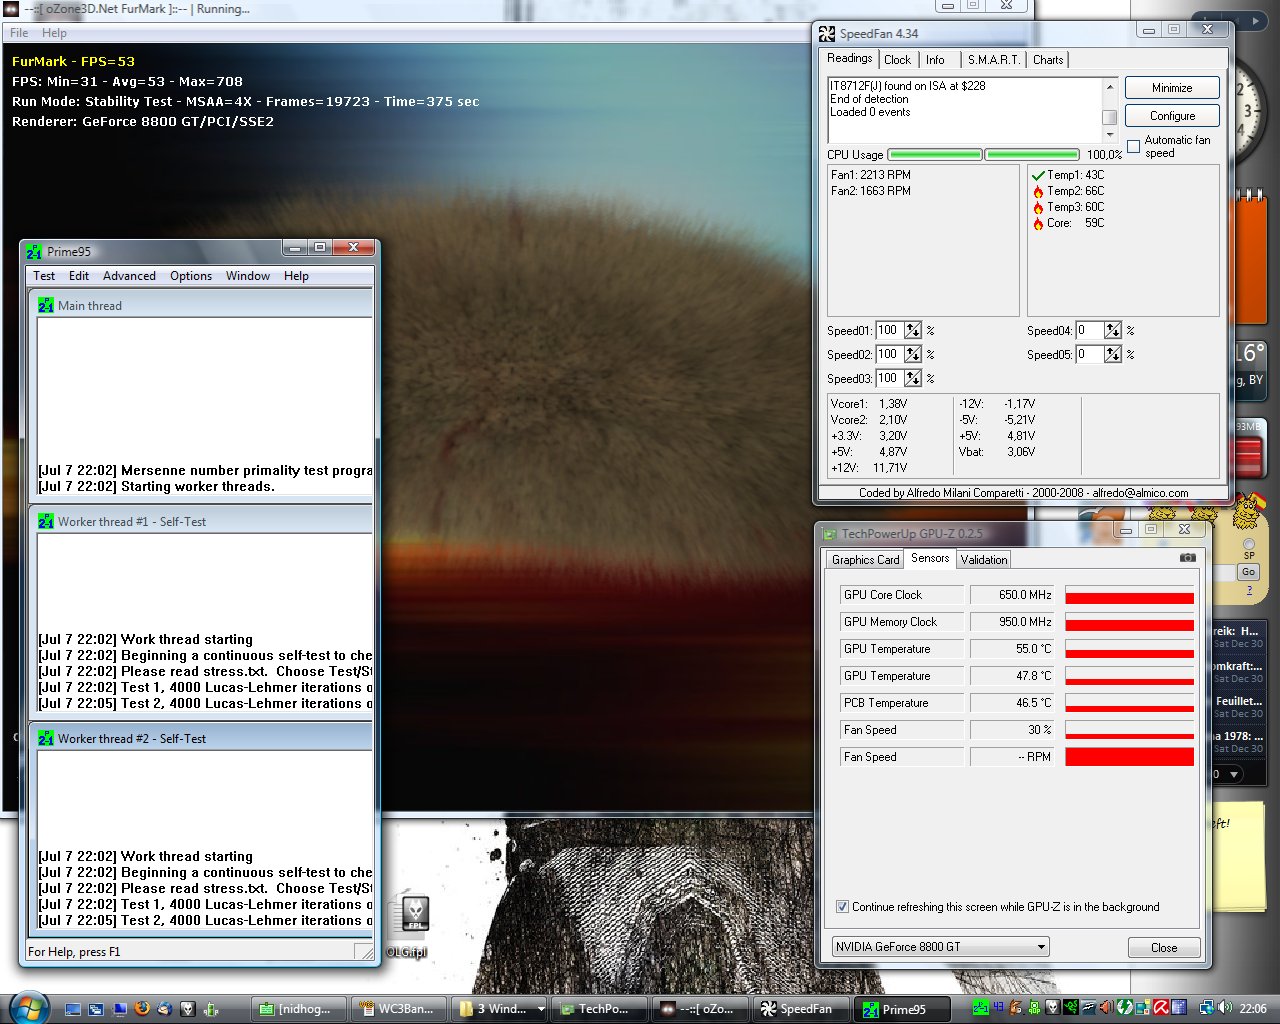Click green circular arrows tray icon
This screenshot has height=1024, width=1280.
coord(1125,1008)
